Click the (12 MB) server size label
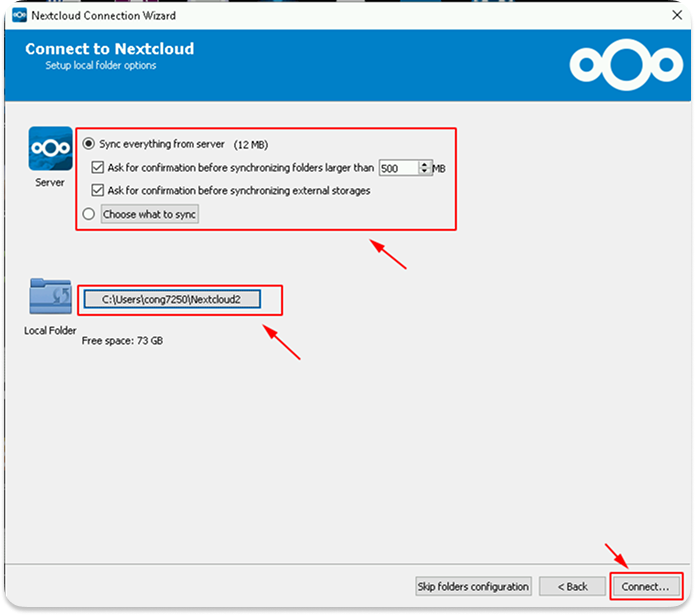The width and height of the screenshot is (695, 615). coord(251,144)
